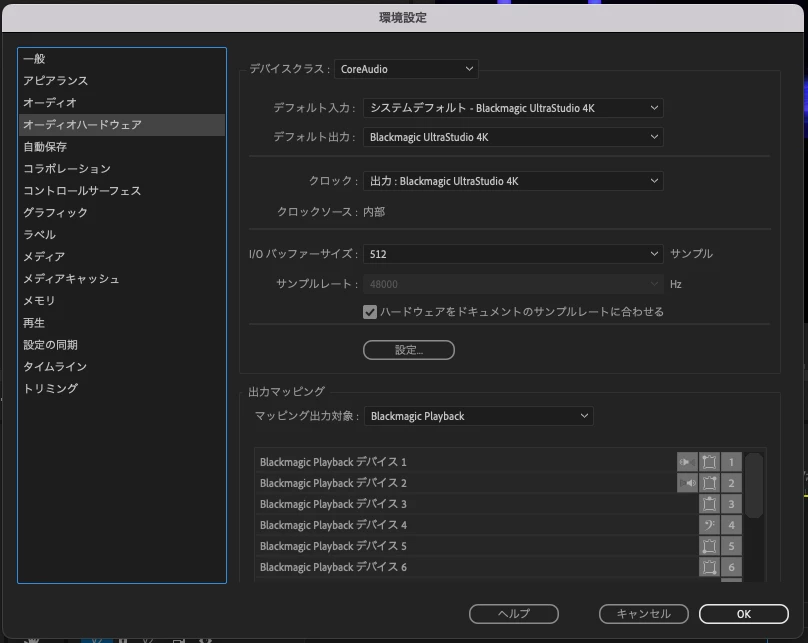Click the stereo right speaker icon on Device 2 row

[x=687, y=483]
